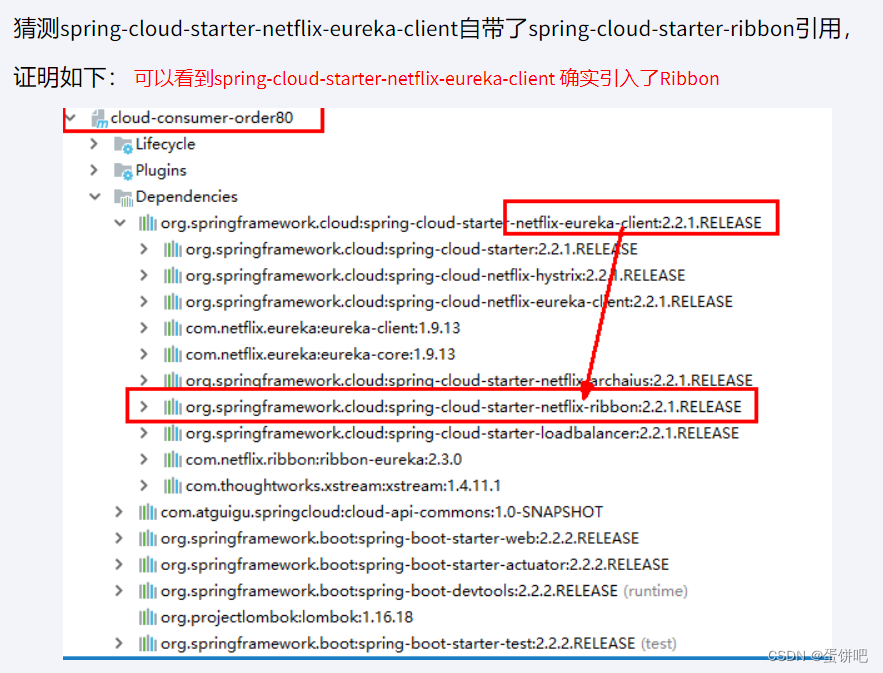Viewport: 883px width, 673px height.
Task: Click library icon of spring-boot-starter-test
Action: click(148, 643)
